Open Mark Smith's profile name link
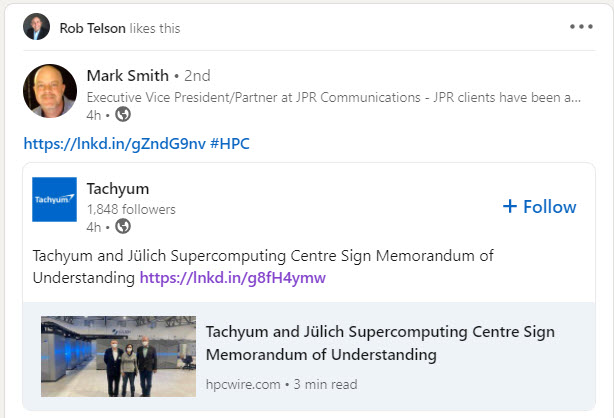Image resolution: width=614 pixels, height=418 pixels. [x=127, y=76]
